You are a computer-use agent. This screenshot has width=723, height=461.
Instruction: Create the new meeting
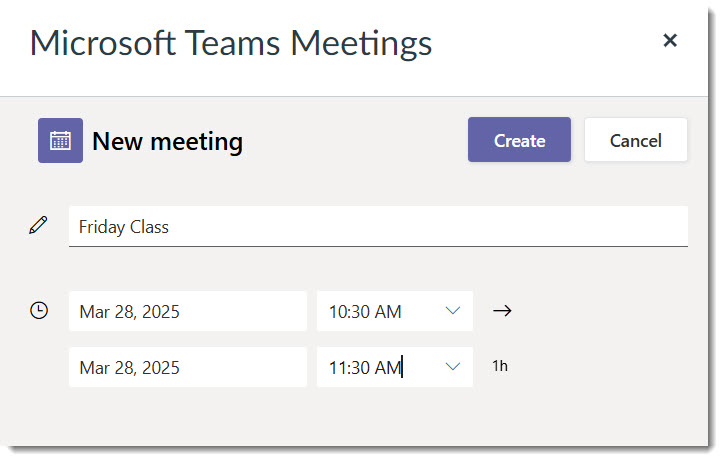click(519, 140)
